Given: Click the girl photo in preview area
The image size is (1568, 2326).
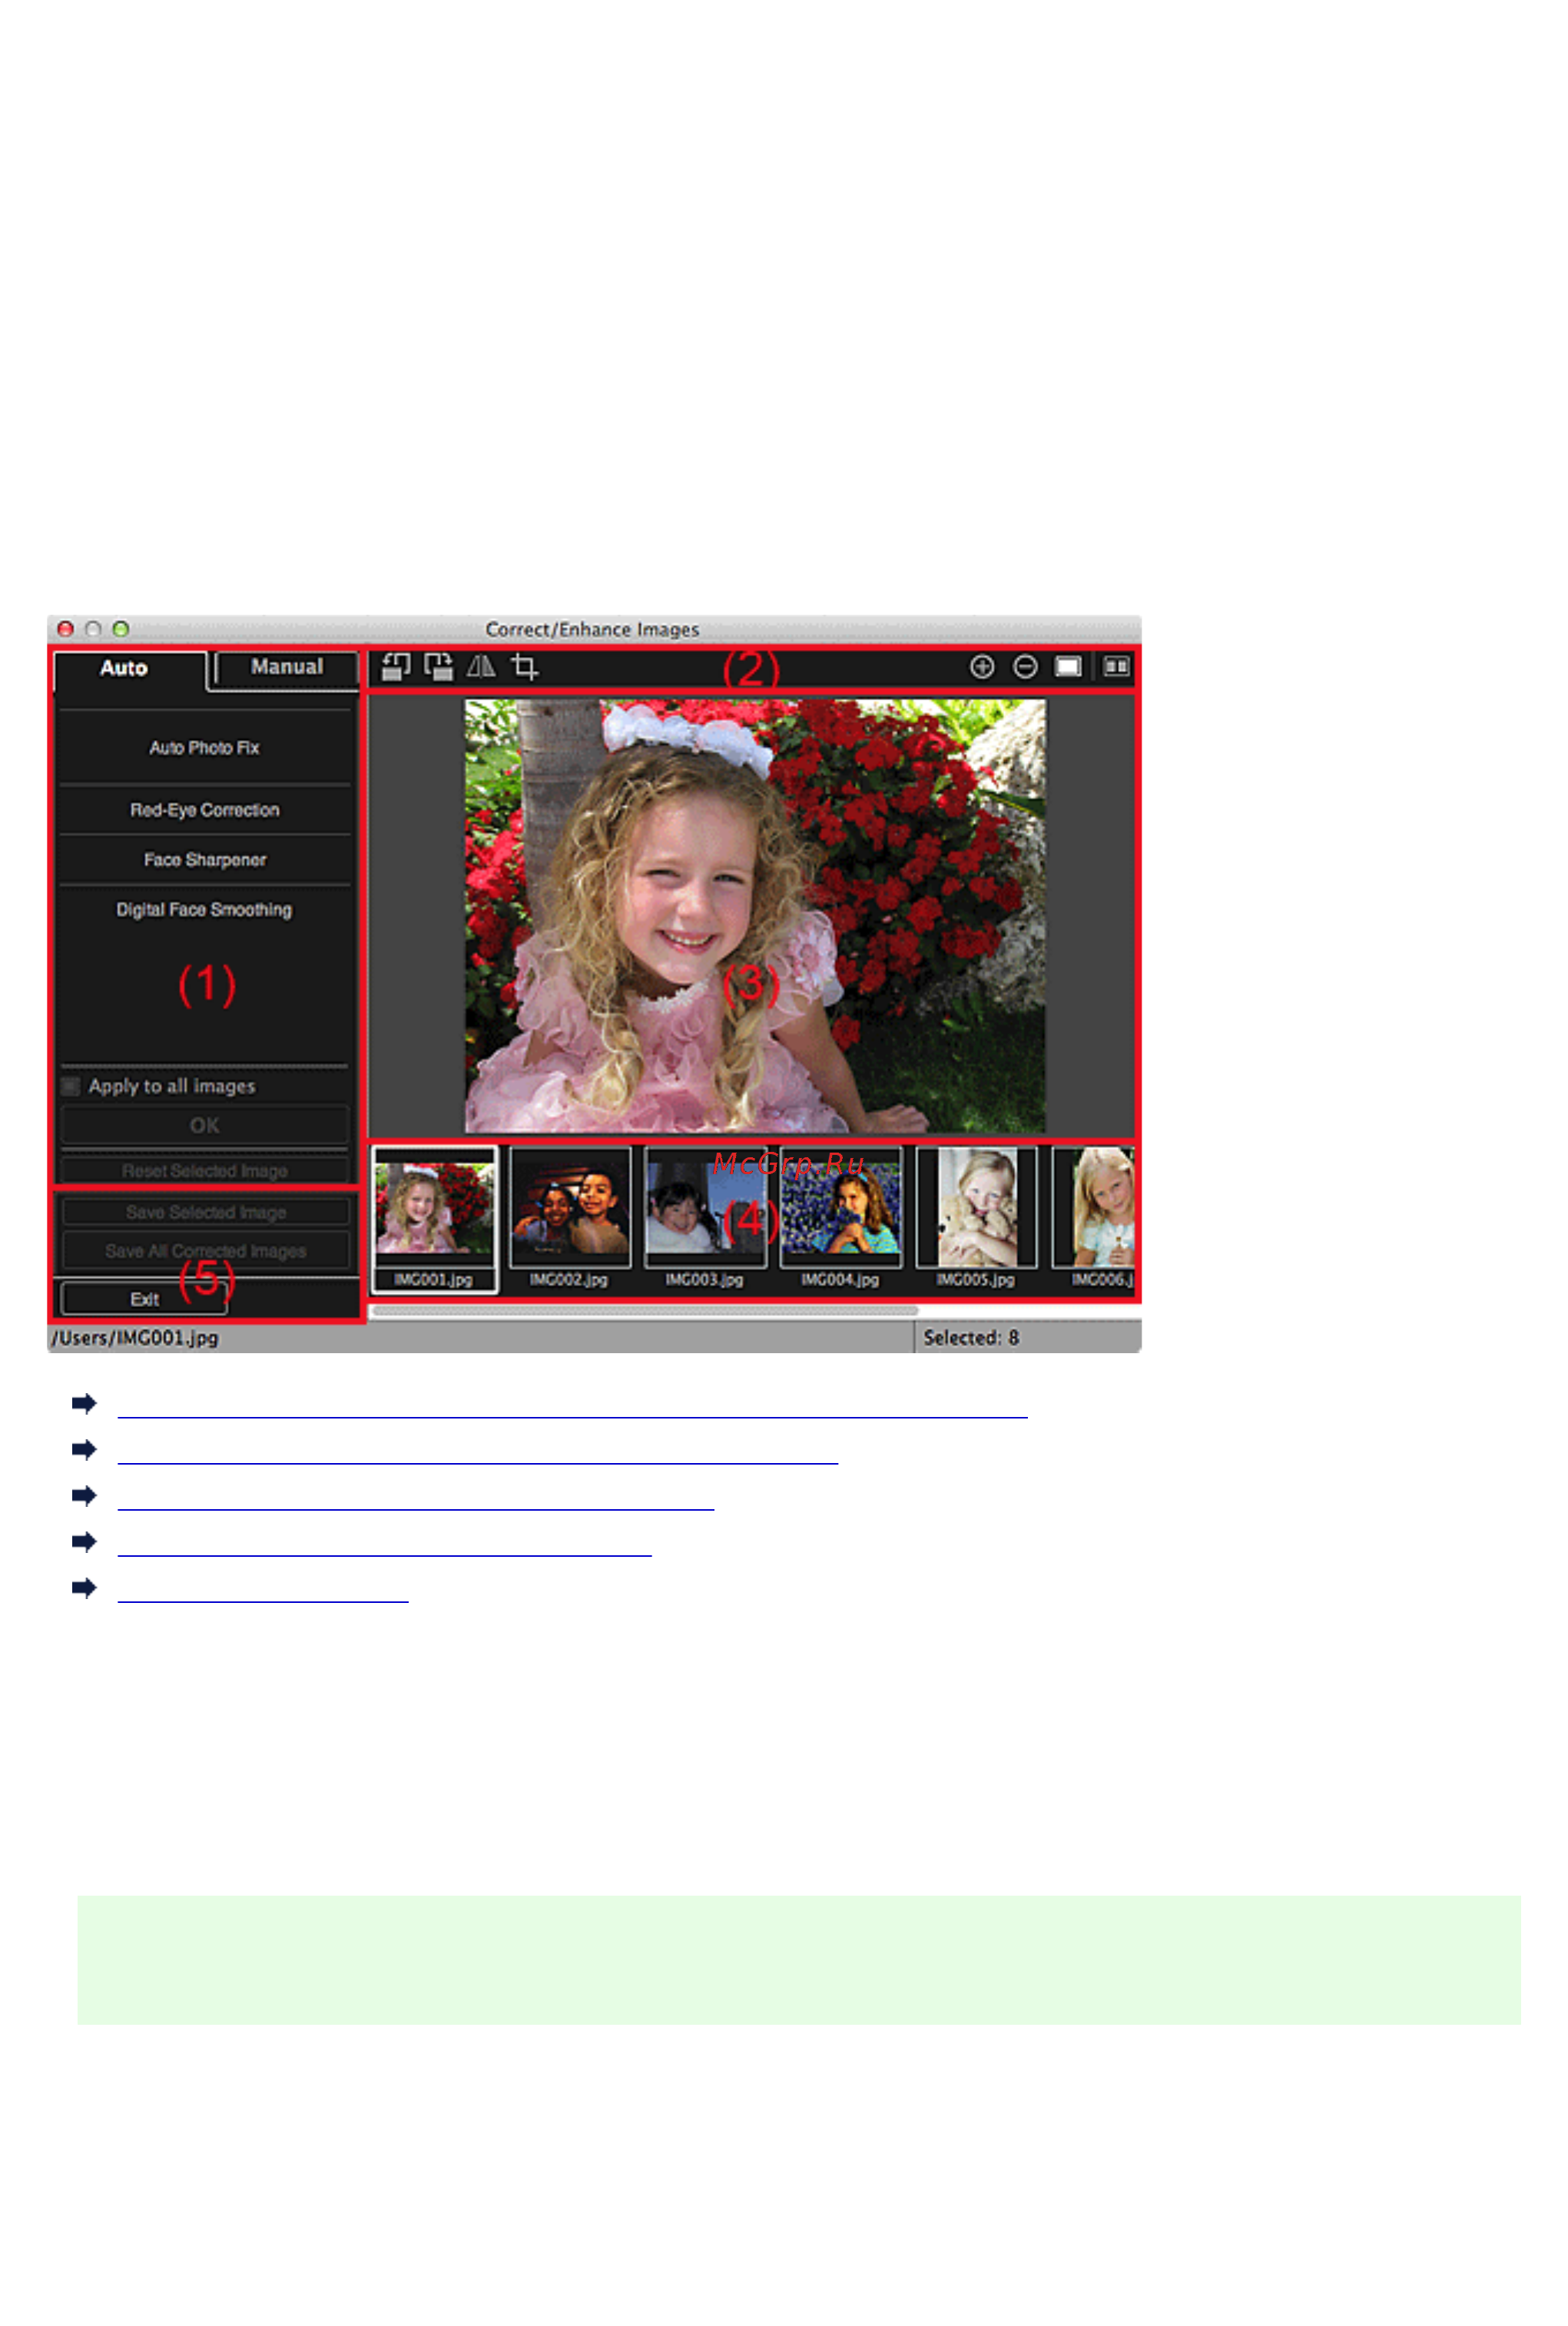Looking at the screenshot, I should coord(755,916).
